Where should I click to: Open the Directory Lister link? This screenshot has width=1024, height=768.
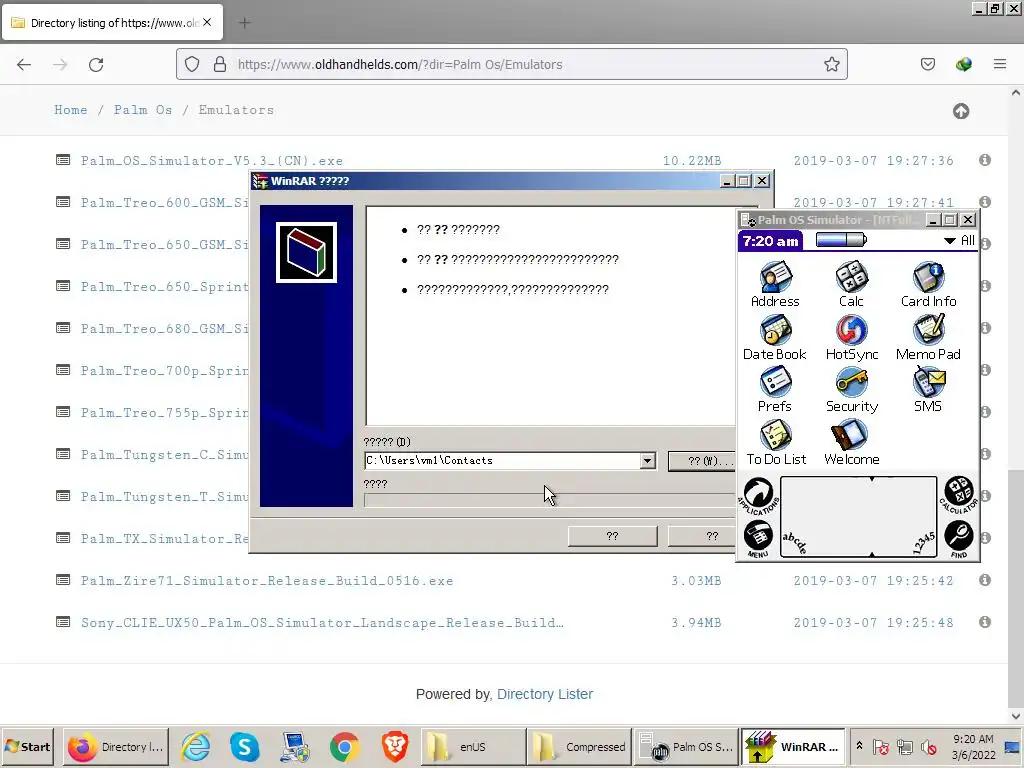point(545,694)
